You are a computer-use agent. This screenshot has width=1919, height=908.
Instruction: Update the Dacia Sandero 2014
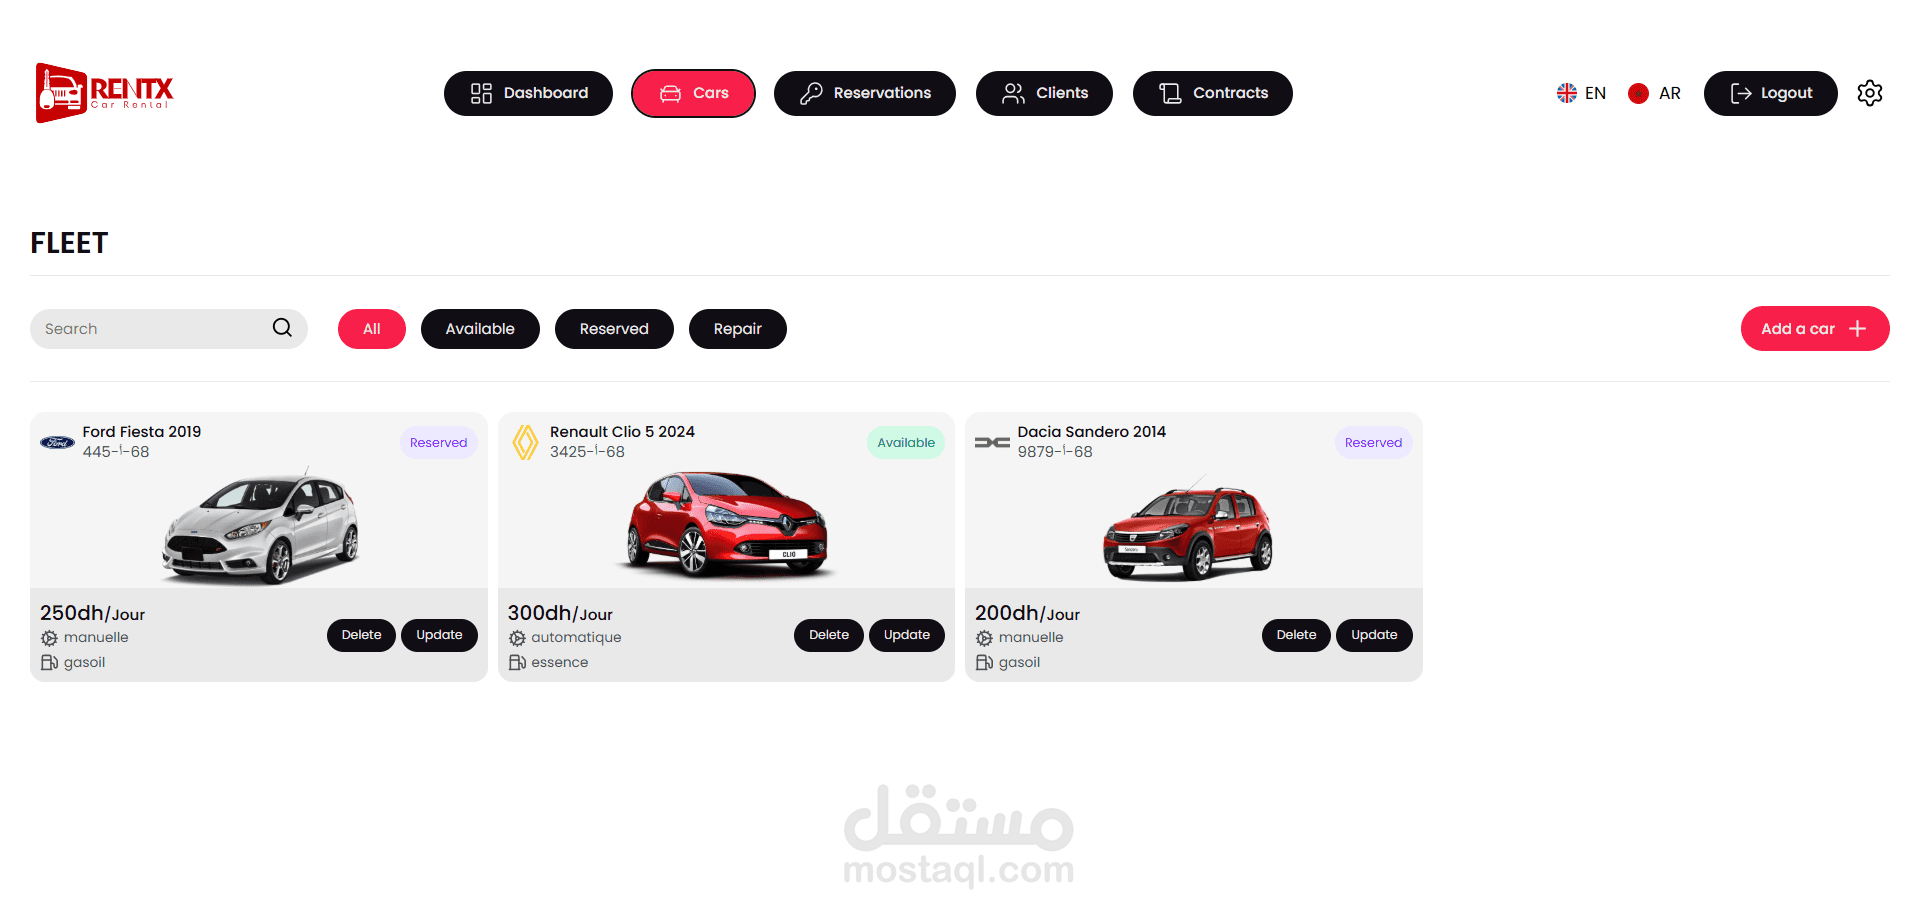1374,635
